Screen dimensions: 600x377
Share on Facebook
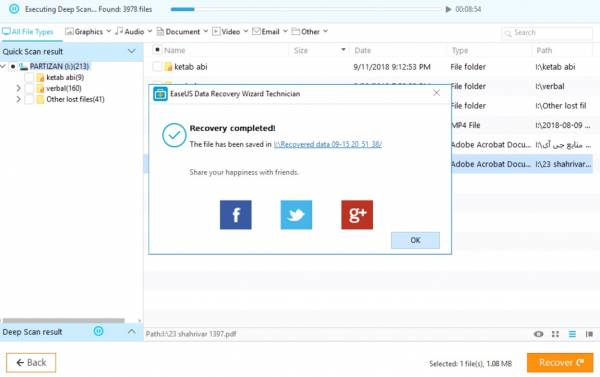coord(236,215)
